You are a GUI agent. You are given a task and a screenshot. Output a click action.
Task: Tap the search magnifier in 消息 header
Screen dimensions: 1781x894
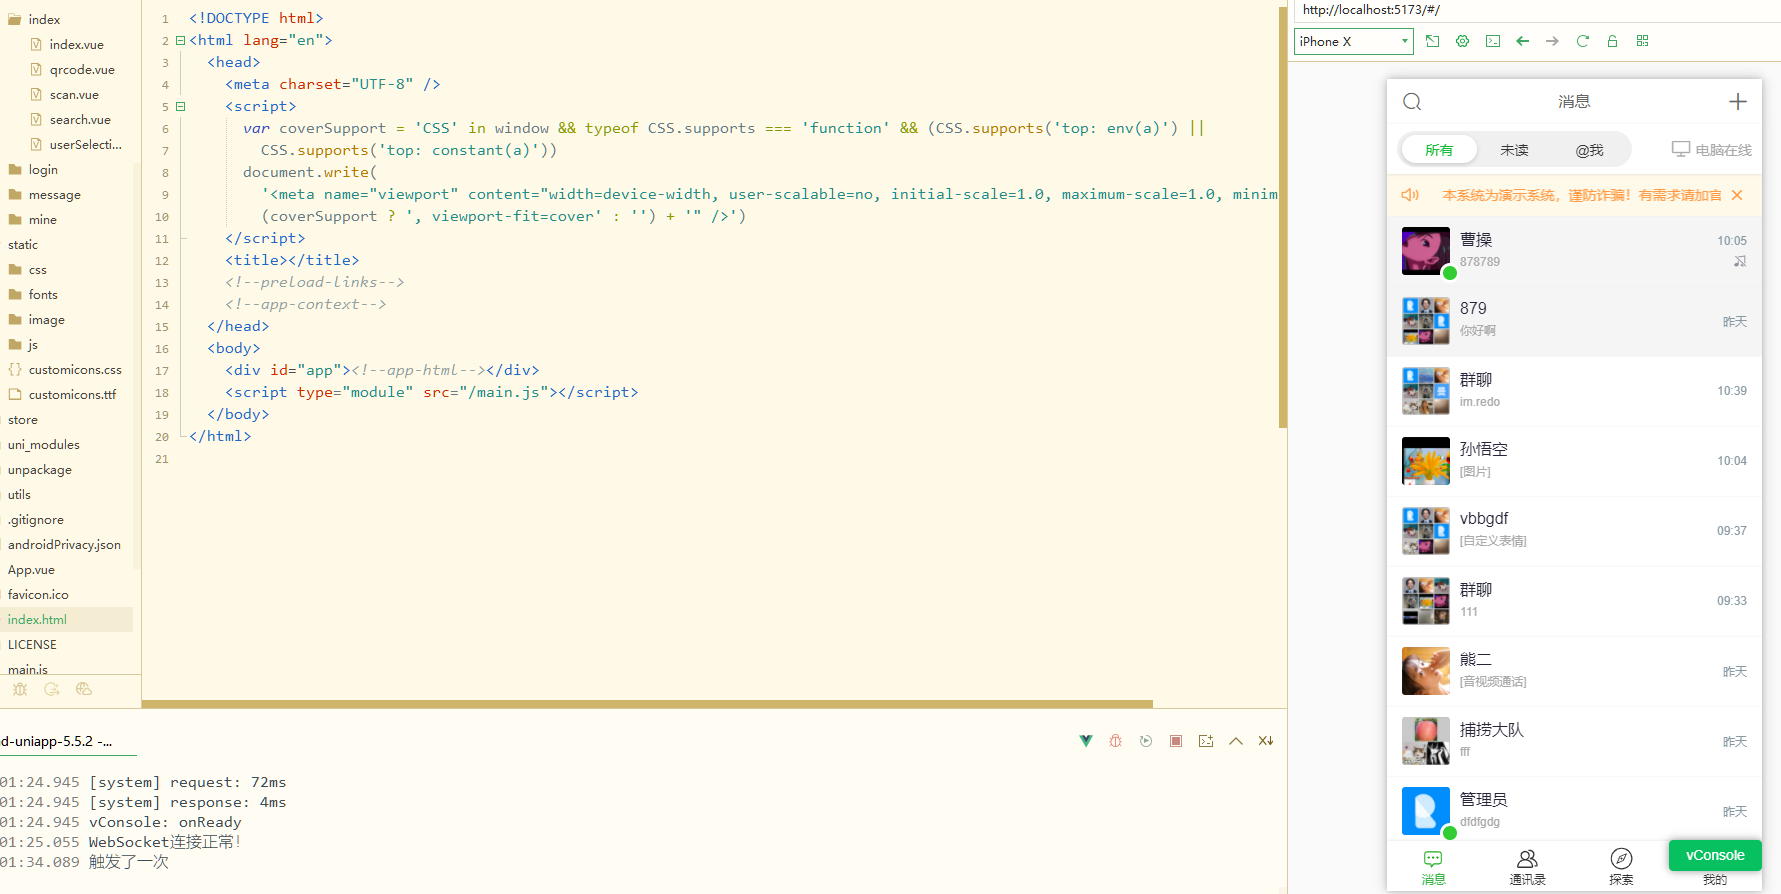click(x=1412, y=101)
